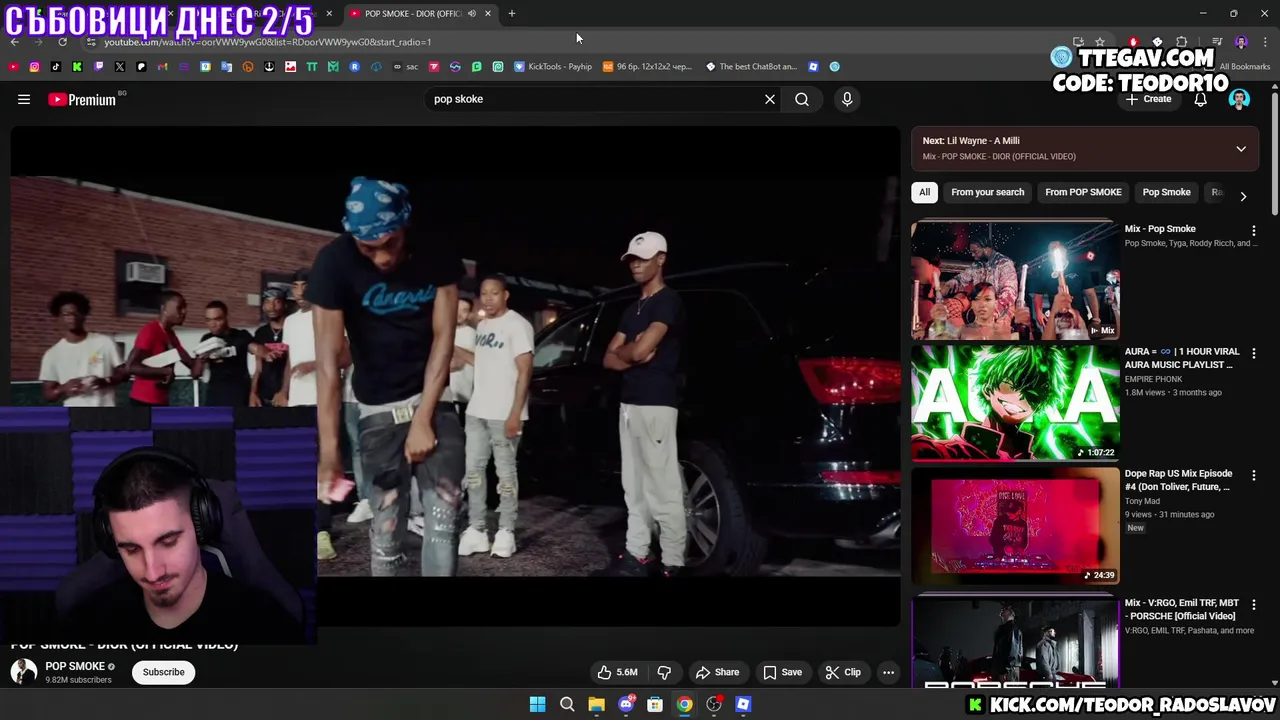The width and height of the screenshot is (1280, 720).
Task: Open the POP SMOKE channel avatar
Action: pos(24,672)
